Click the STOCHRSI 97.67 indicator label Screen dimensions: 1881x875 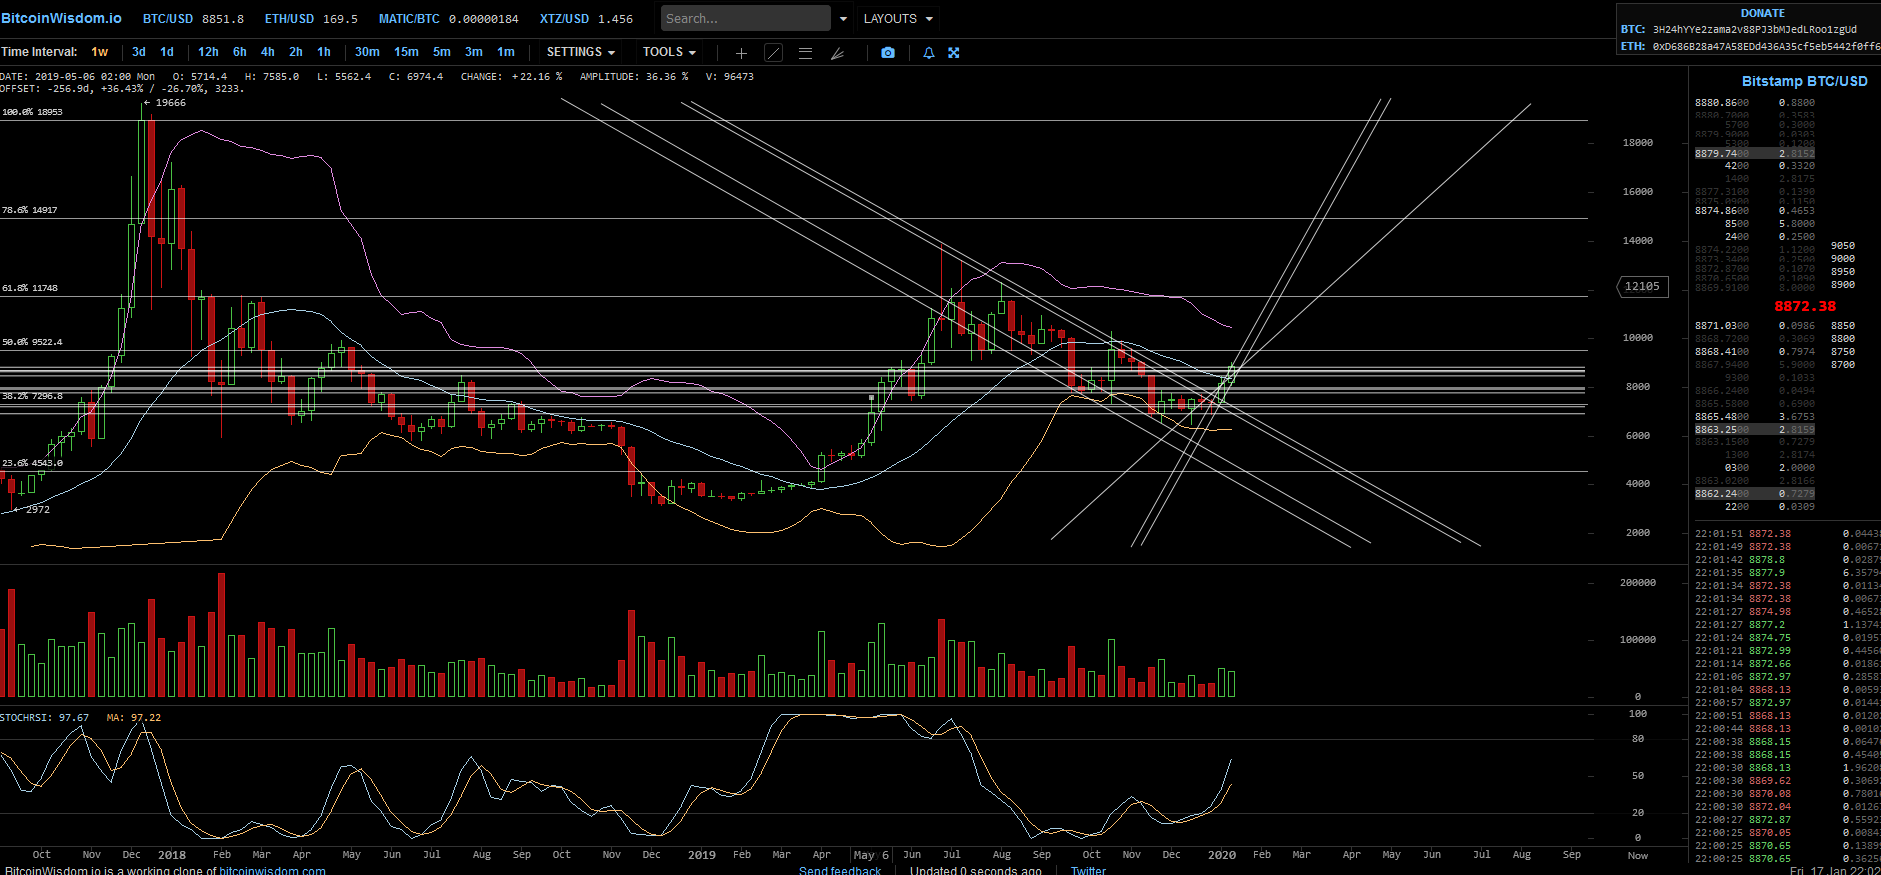(45, 717)
